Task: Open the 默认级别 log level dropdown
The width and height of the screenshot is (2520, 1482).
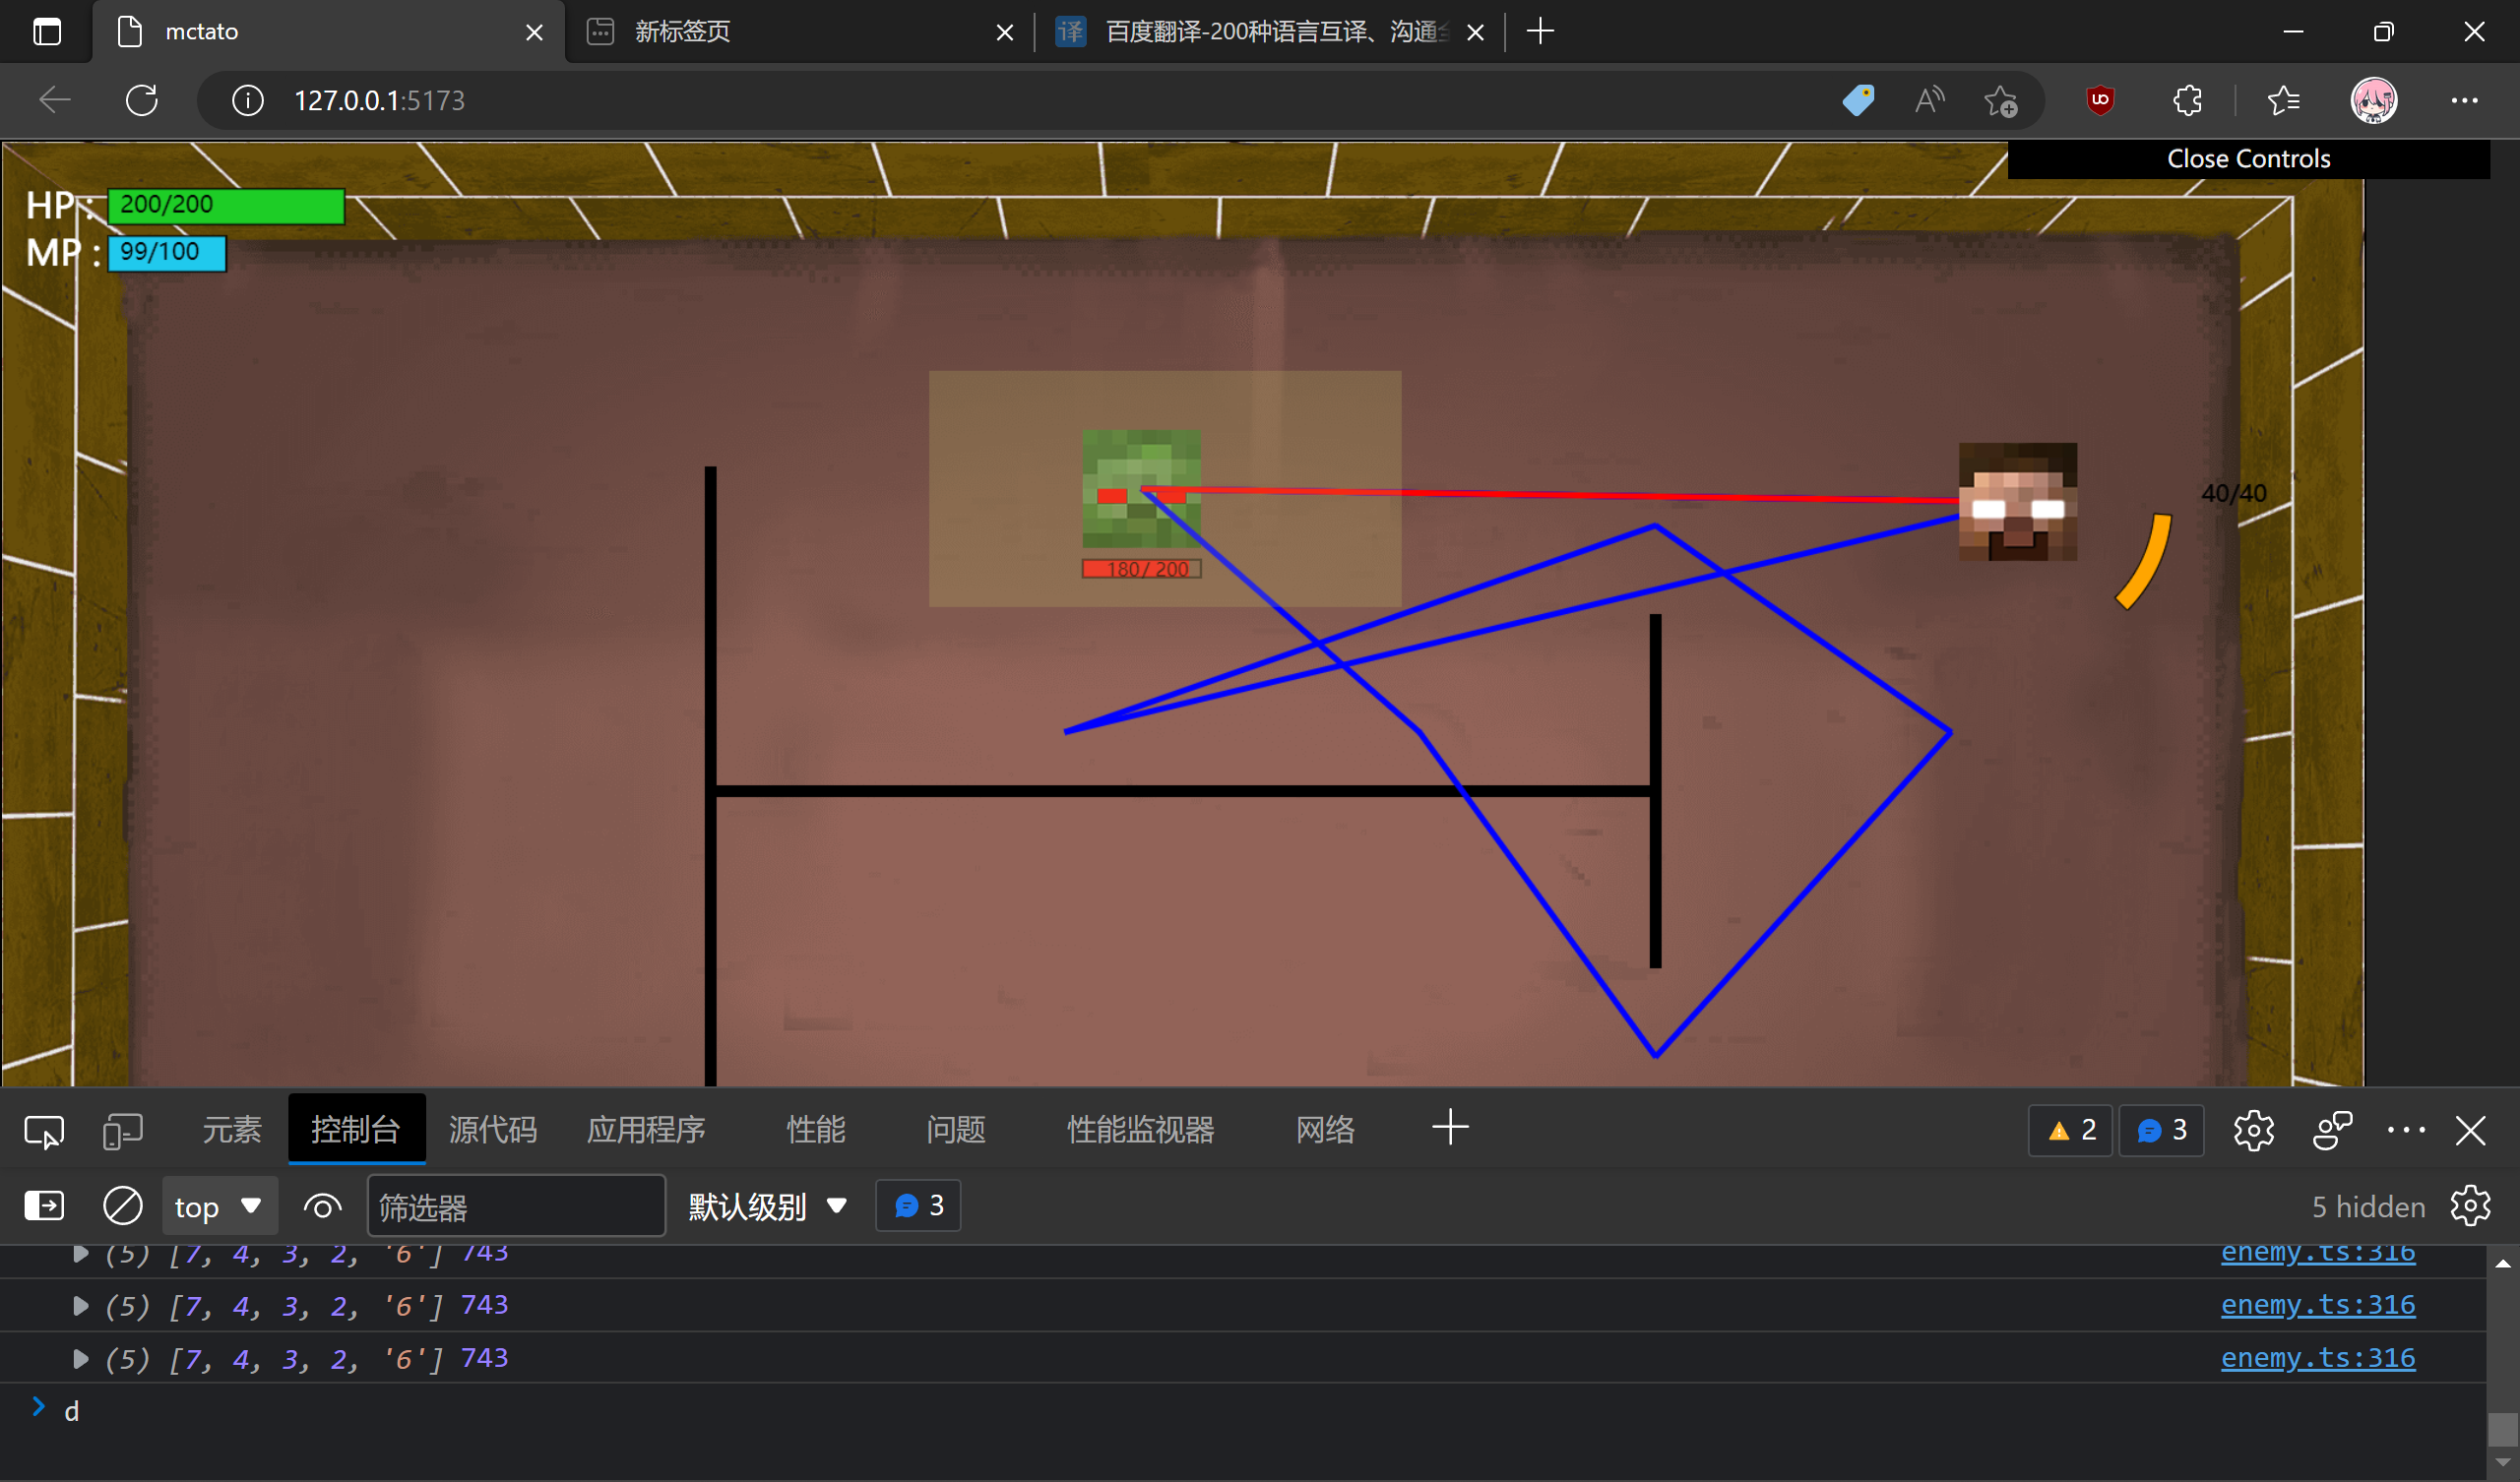Action: click(x=767, y=1207)
